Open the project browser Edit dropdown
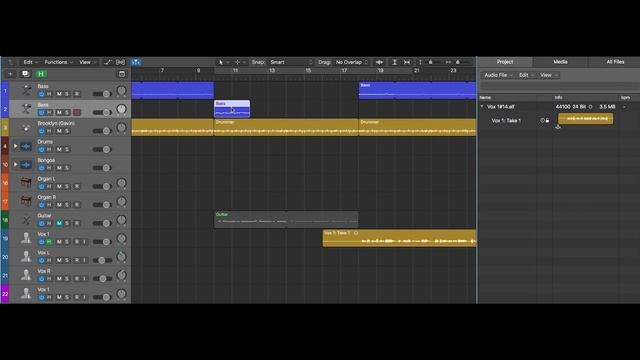This screenshot has height=360, width=640. [x=526, y=75]
